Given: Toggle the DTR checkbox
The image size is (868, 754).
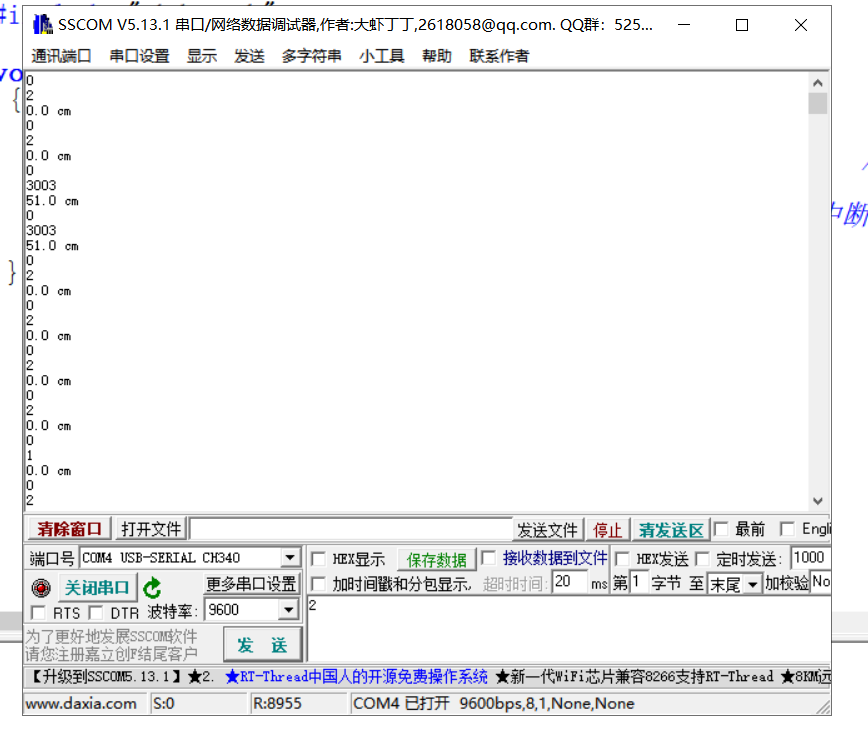Looking at the screenshot, I should (x=96, y=612).
